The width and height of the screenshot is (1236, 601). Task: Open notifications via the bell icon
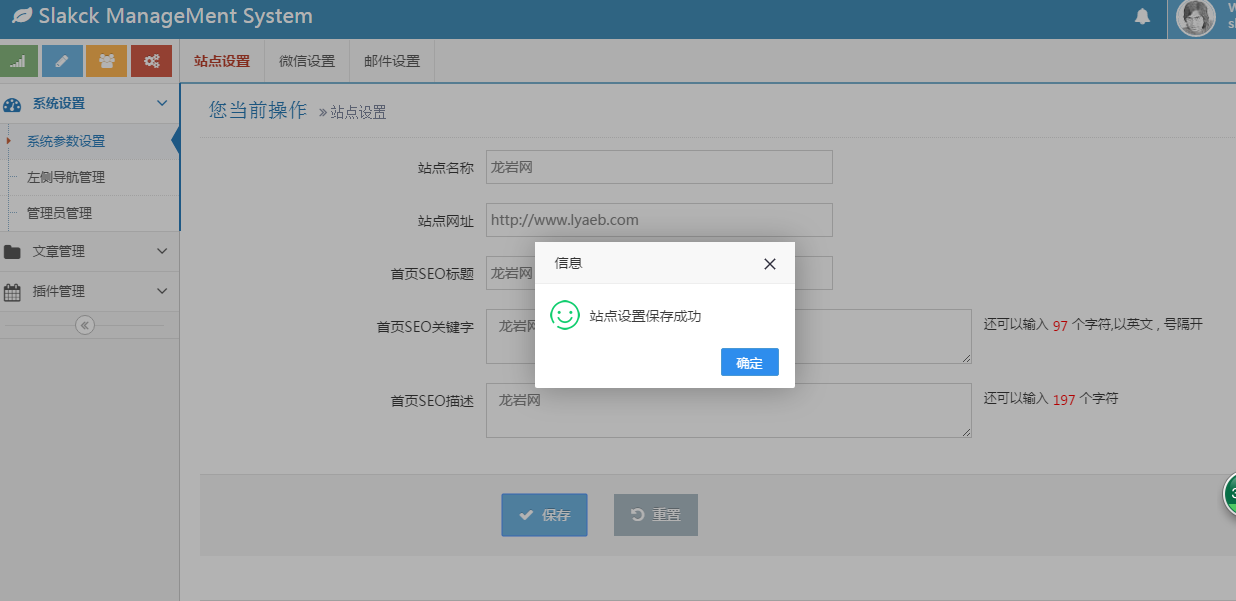pos(1142,17)
